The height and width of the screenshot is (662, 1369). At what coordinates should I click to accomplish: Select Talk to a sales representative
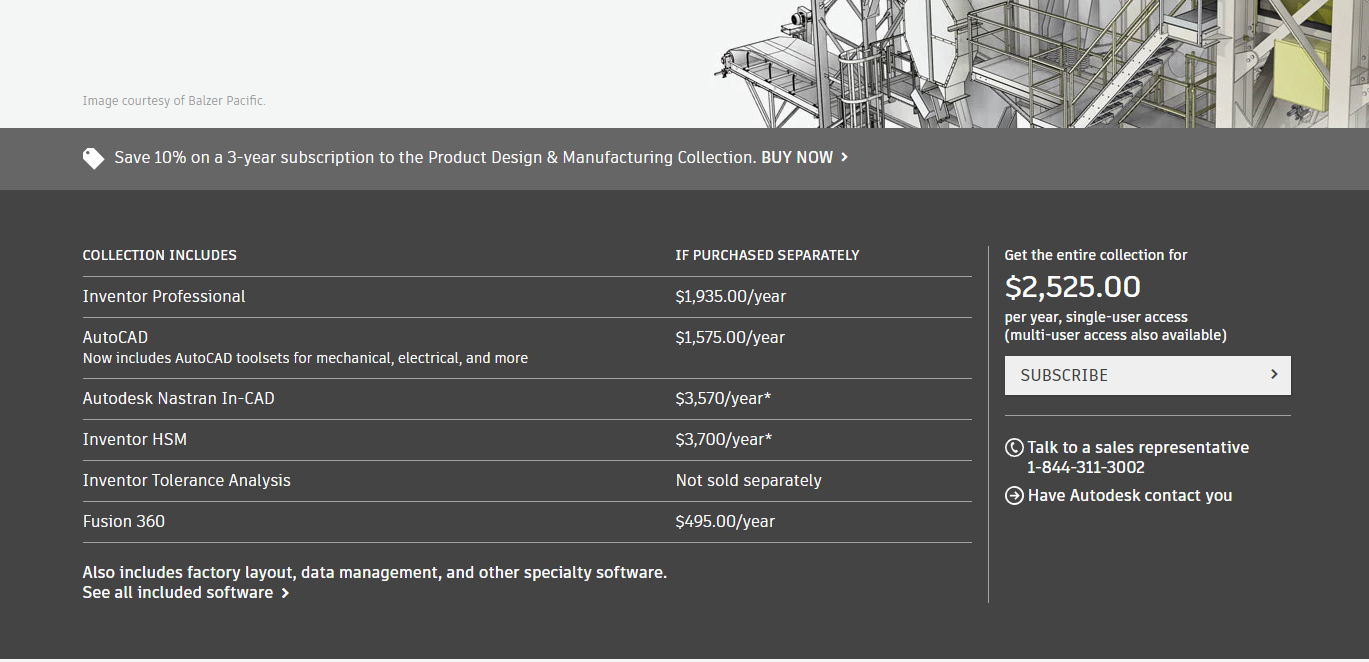pos(1138,448)
